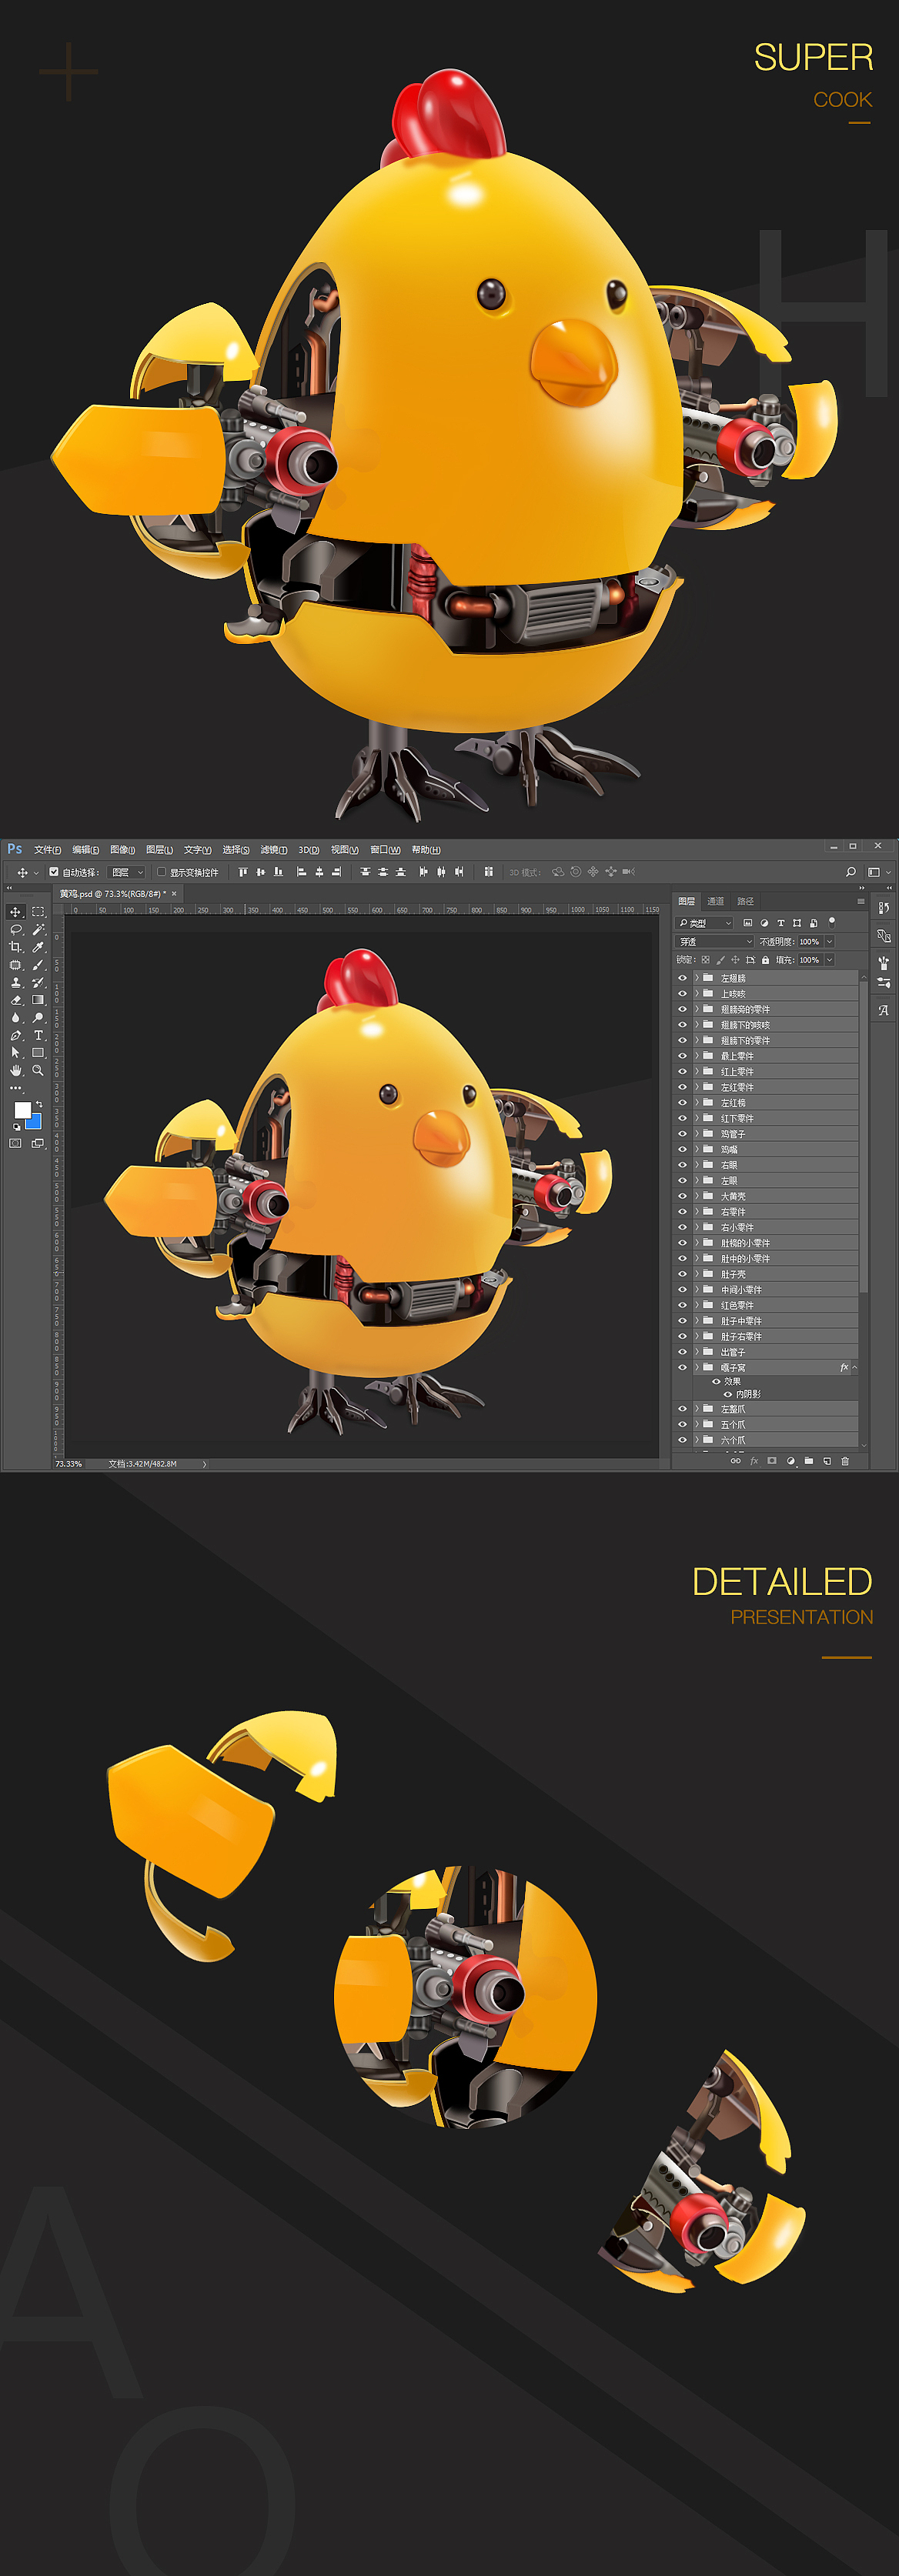Click the trash delete-layer icon
This screenshot has width=899, height=2576.
[x=845, y=1461]
